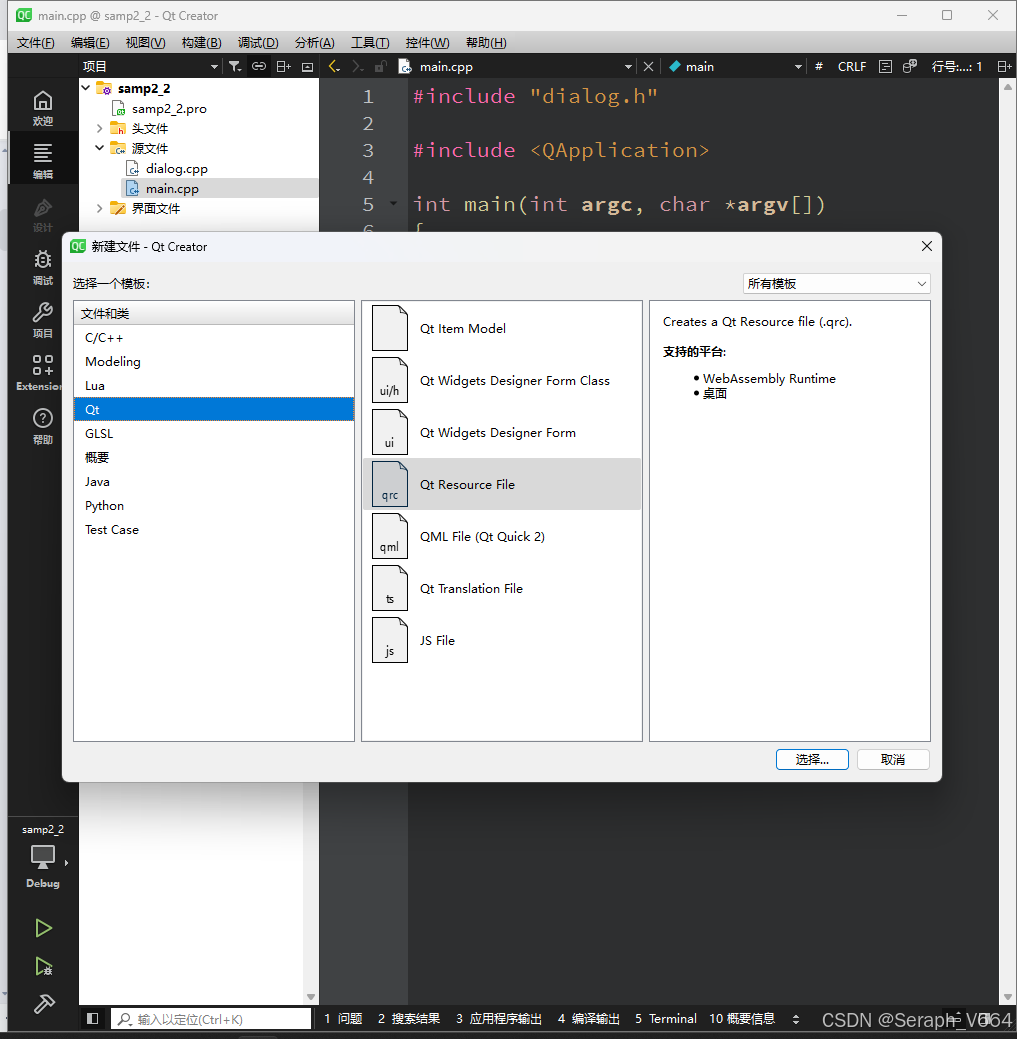Build project with the hammer icon

tap(44, 1004)
